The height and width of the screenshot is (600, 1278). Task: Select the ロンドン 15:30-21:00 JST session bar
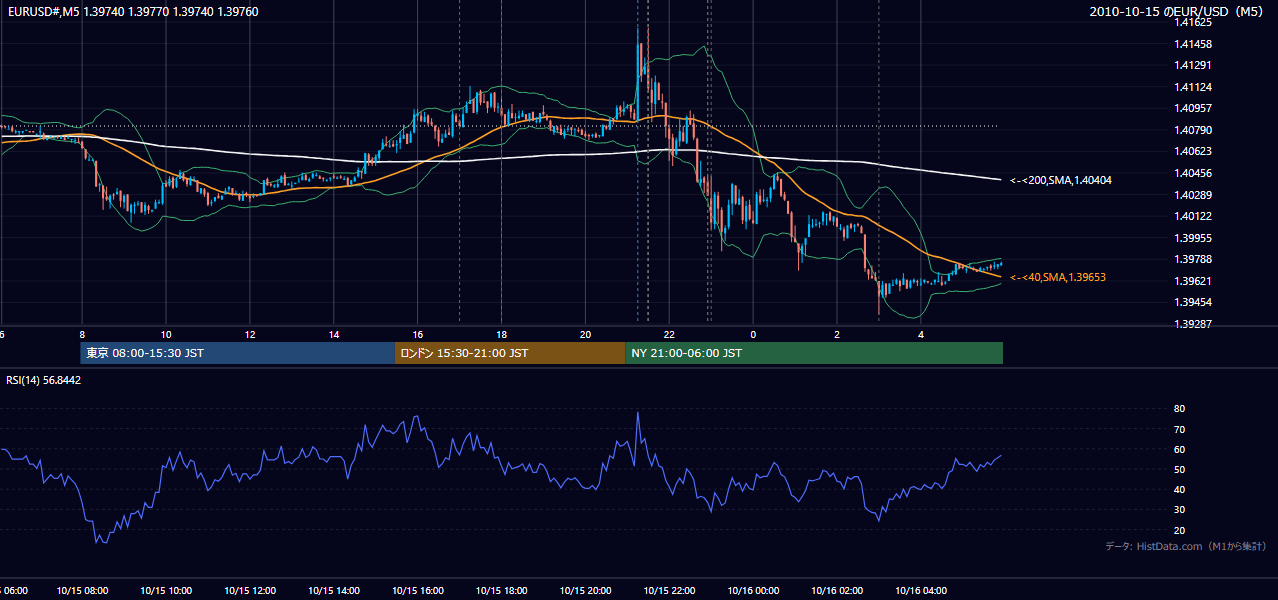pyautogui.click(x=510, y=353)
